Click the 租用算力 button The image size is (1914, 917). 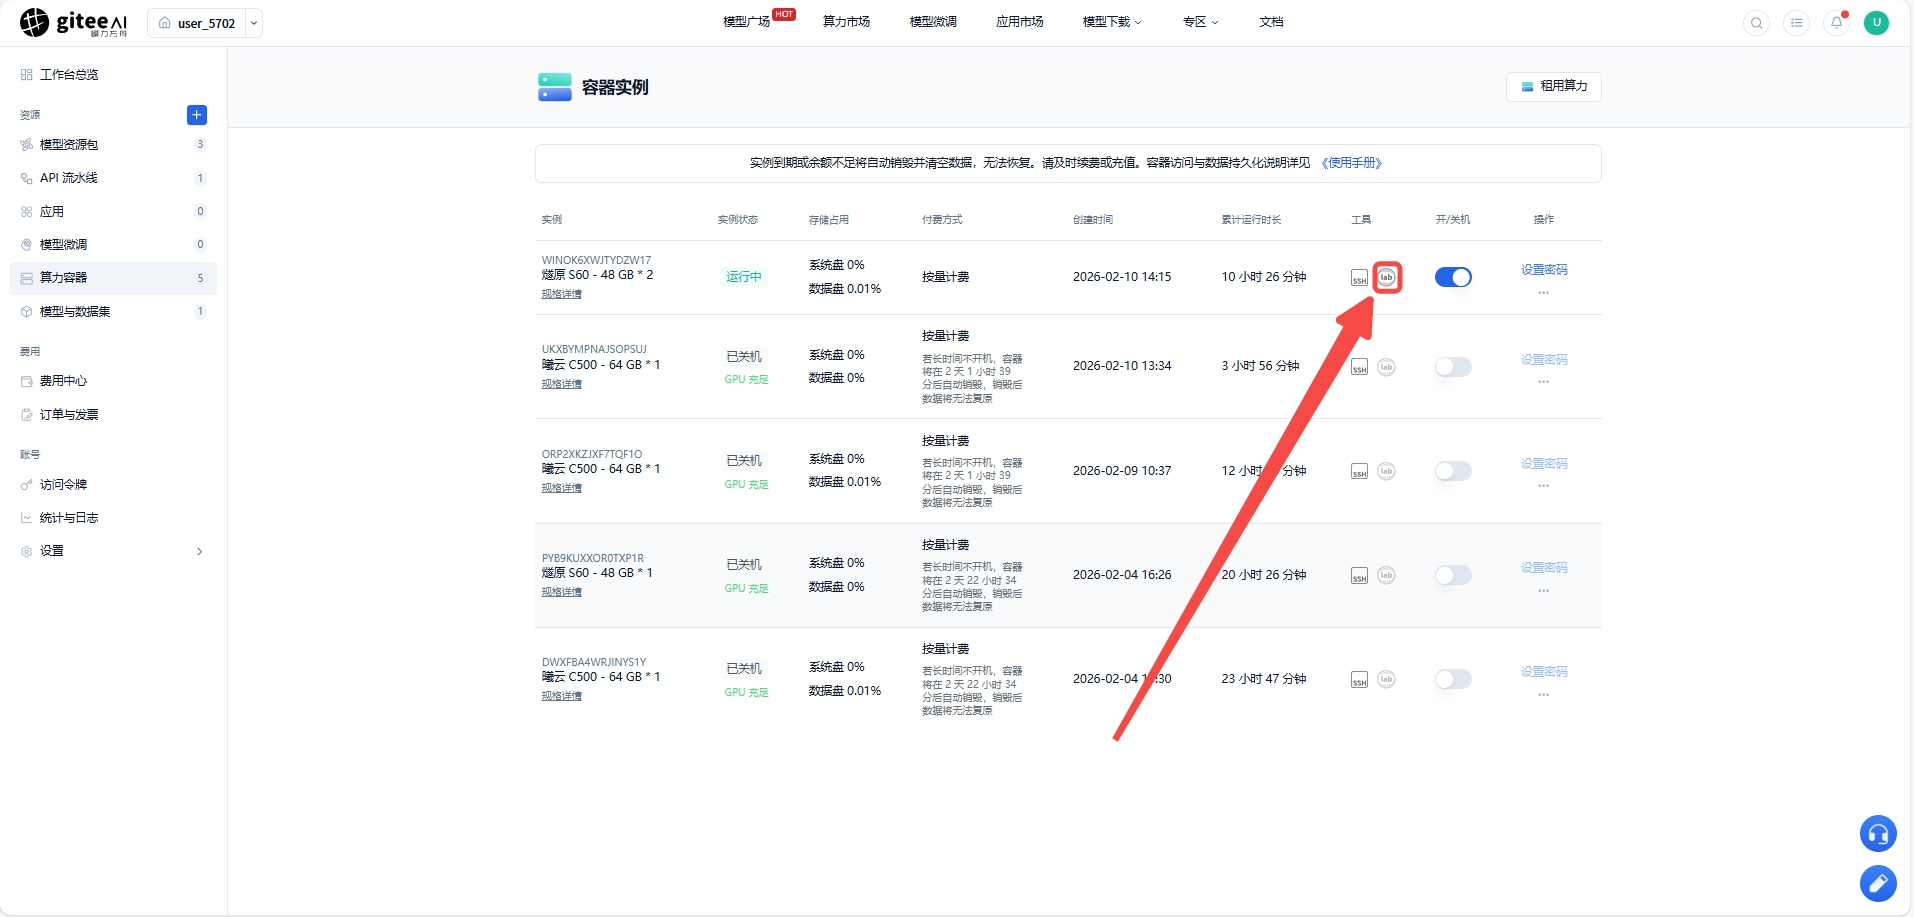[x=1553, y=87]
